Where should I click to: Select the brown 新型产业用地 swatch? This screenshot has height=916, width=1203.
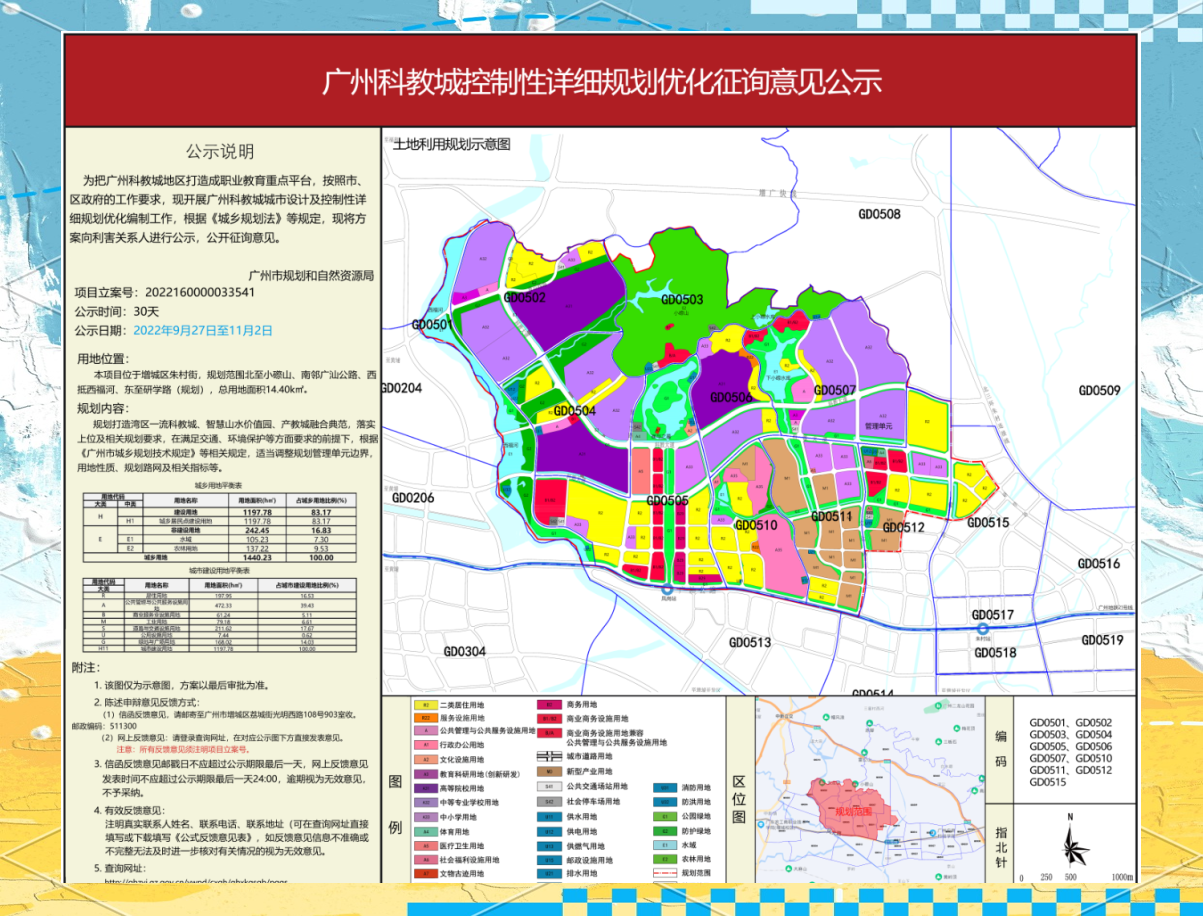click(550, 772)
